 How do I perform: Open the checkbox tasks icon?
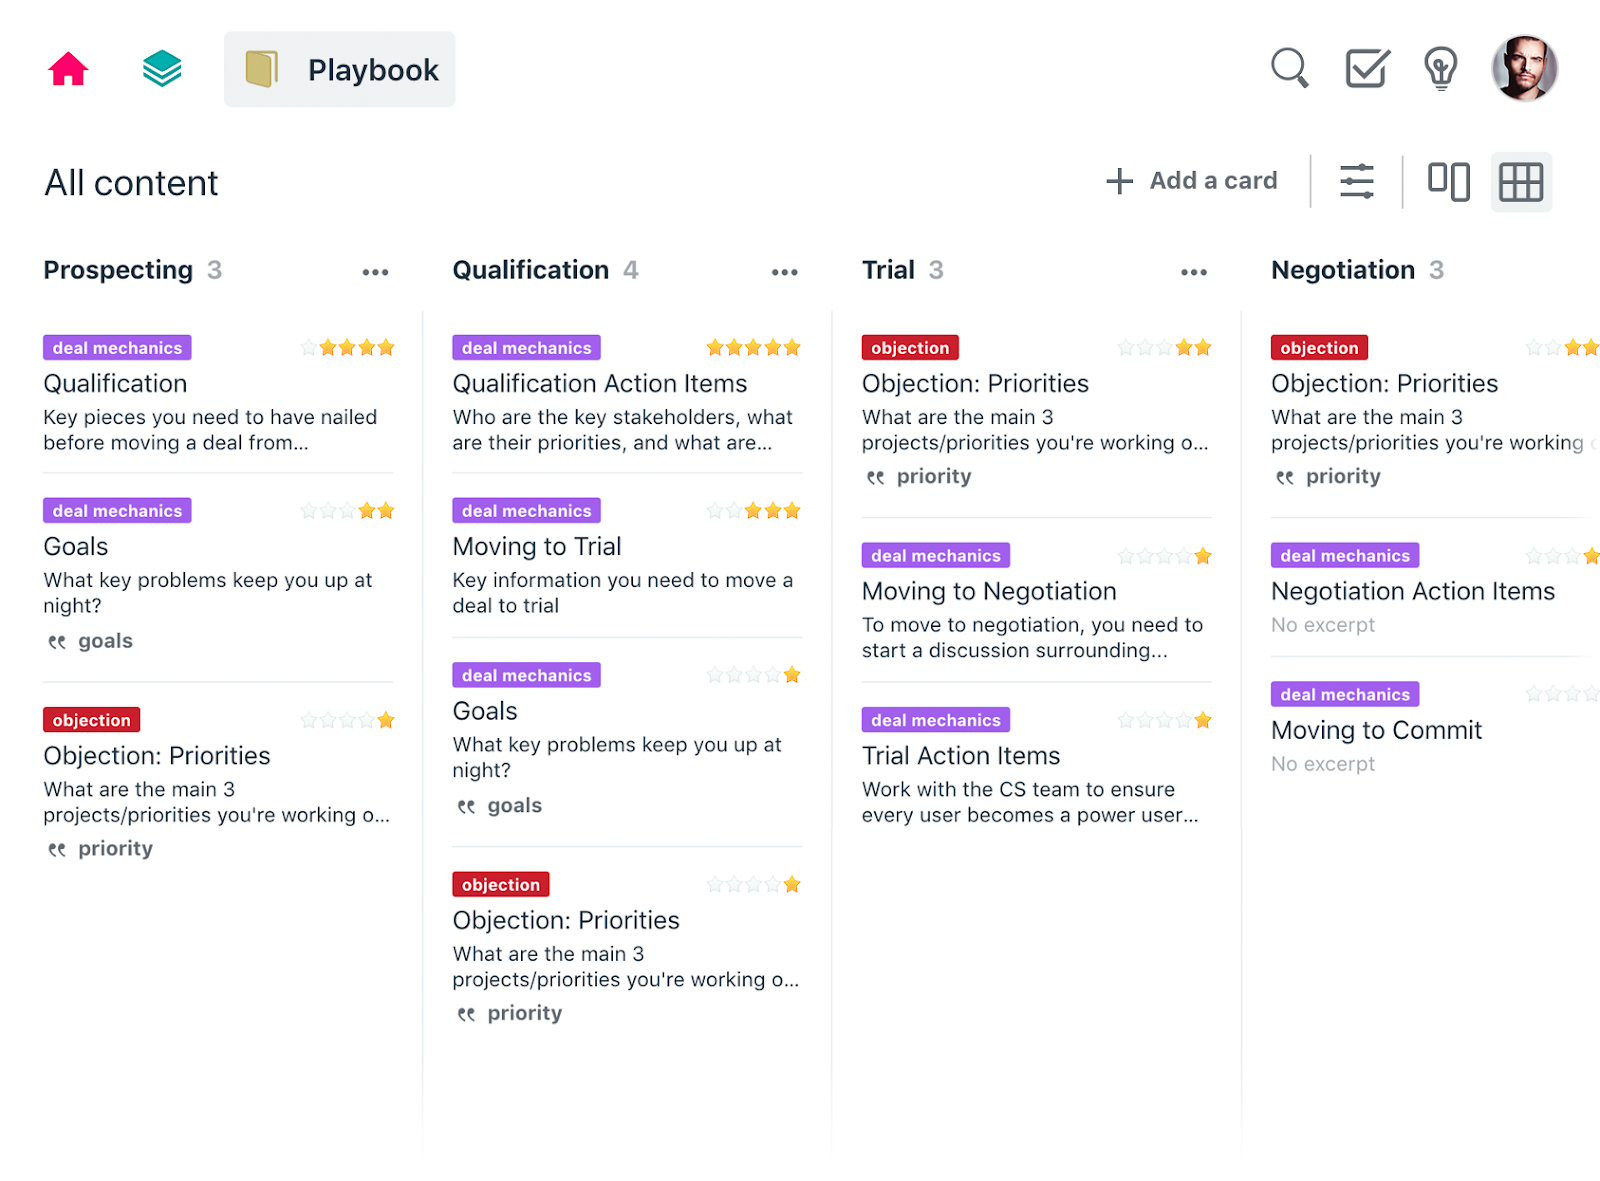coord(1366,69)
